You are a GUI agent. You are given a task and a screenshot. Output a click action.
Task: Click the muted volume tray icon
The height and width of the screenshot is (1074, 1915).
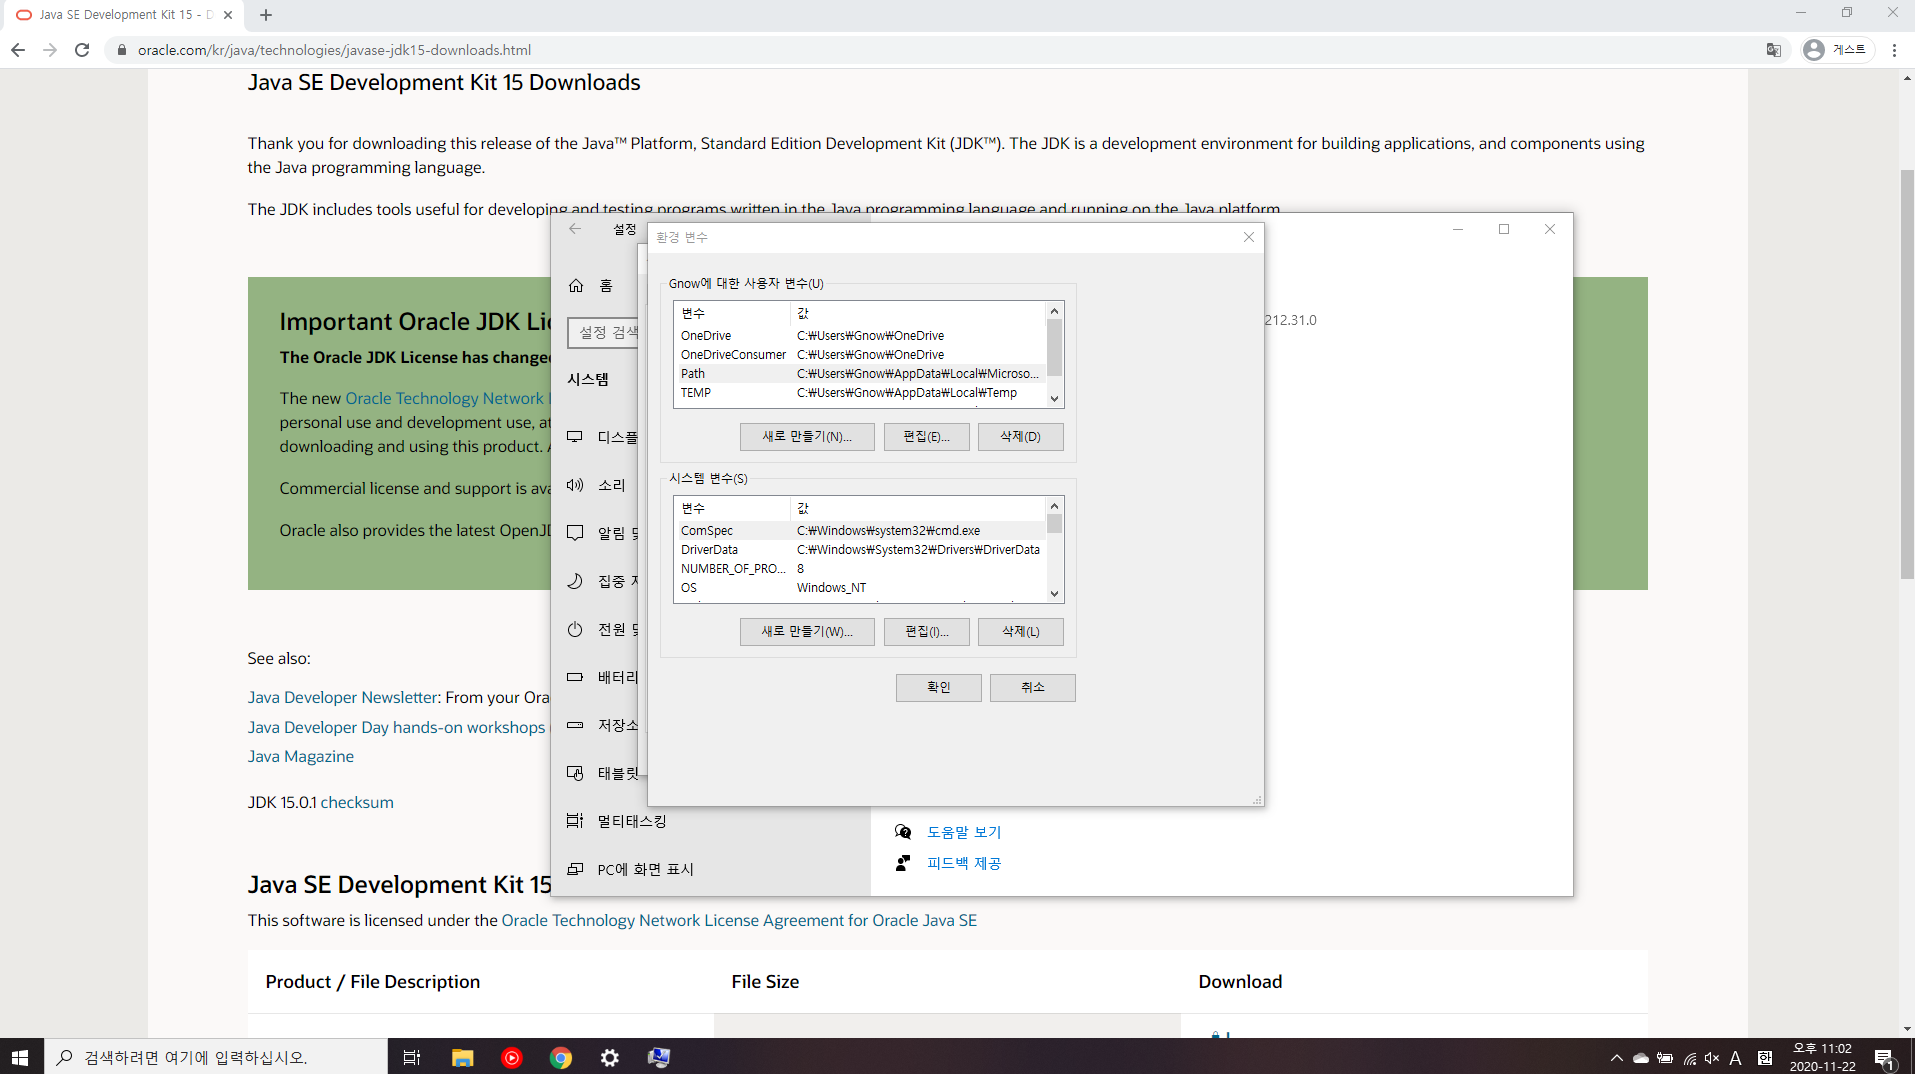[1712, 1058]
